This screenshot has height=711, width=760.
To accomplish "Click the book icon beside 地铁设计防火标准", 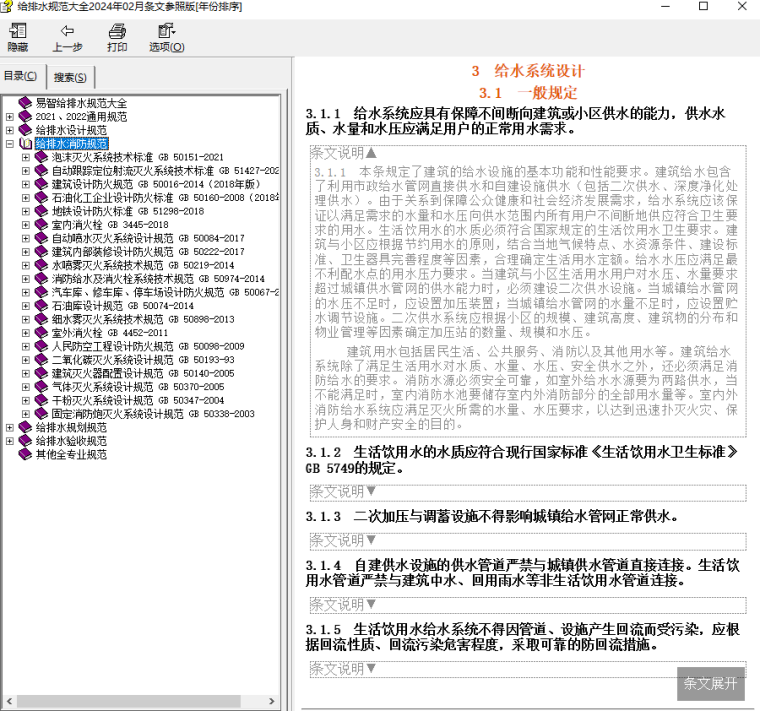I will (x=42, y=212).
